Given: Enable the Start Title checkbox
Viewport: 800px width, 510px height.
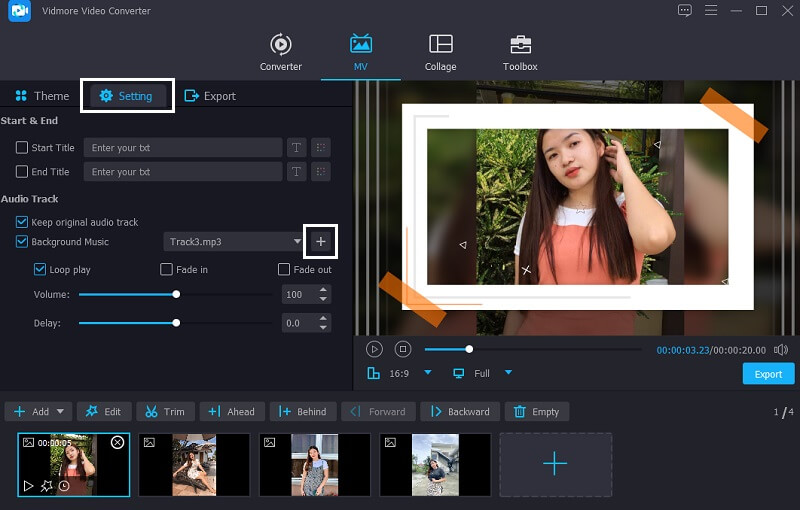Looking at the screenshot, I should click(x=22, y=148).
